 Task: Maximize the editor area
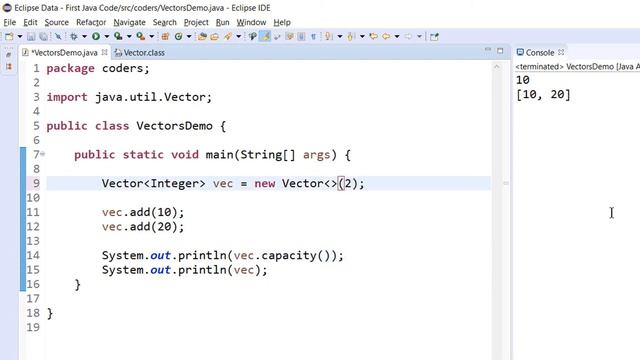click(x=500, y=51)
